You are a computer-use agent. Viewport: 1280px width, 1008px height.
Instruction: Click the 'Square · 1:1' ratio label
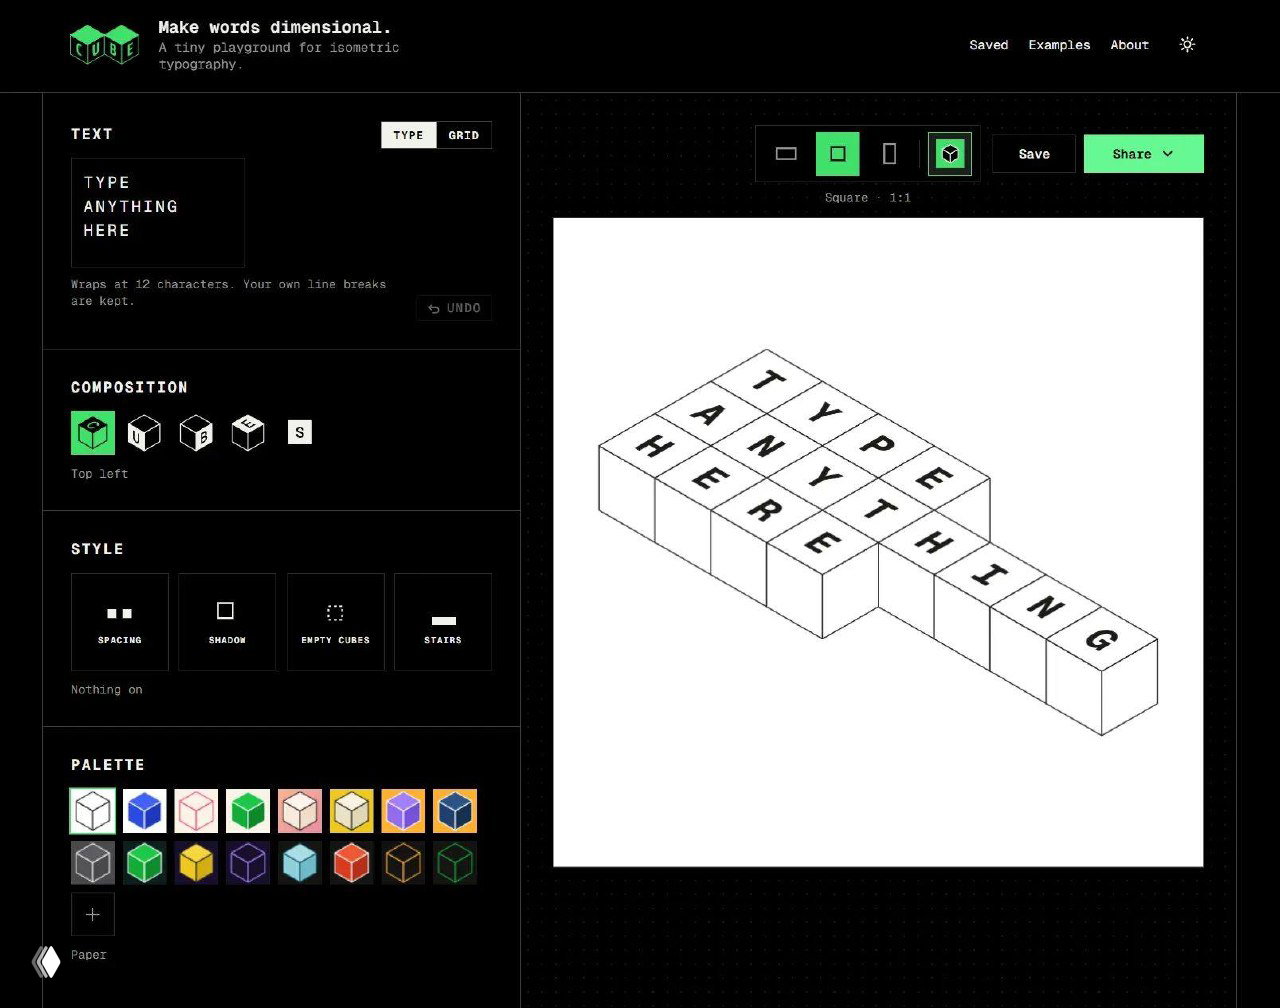(868, 198)
